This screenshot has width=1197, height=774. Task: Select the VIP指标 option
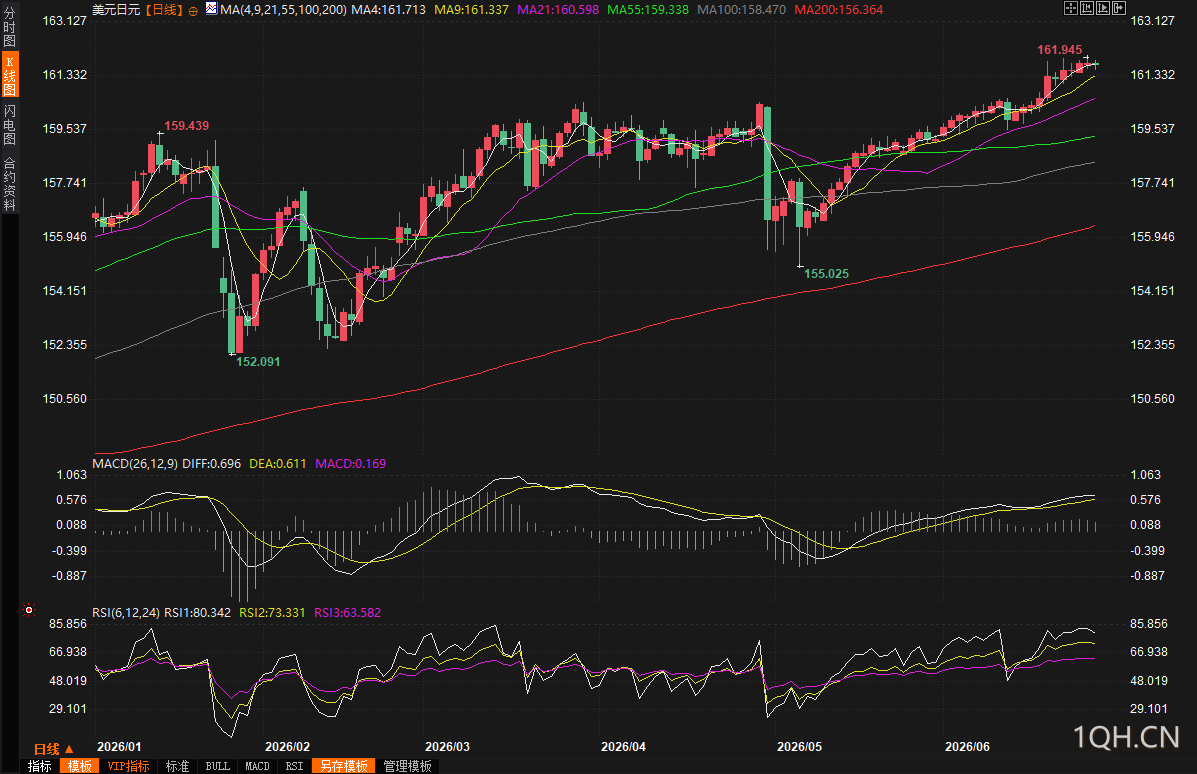128,766
